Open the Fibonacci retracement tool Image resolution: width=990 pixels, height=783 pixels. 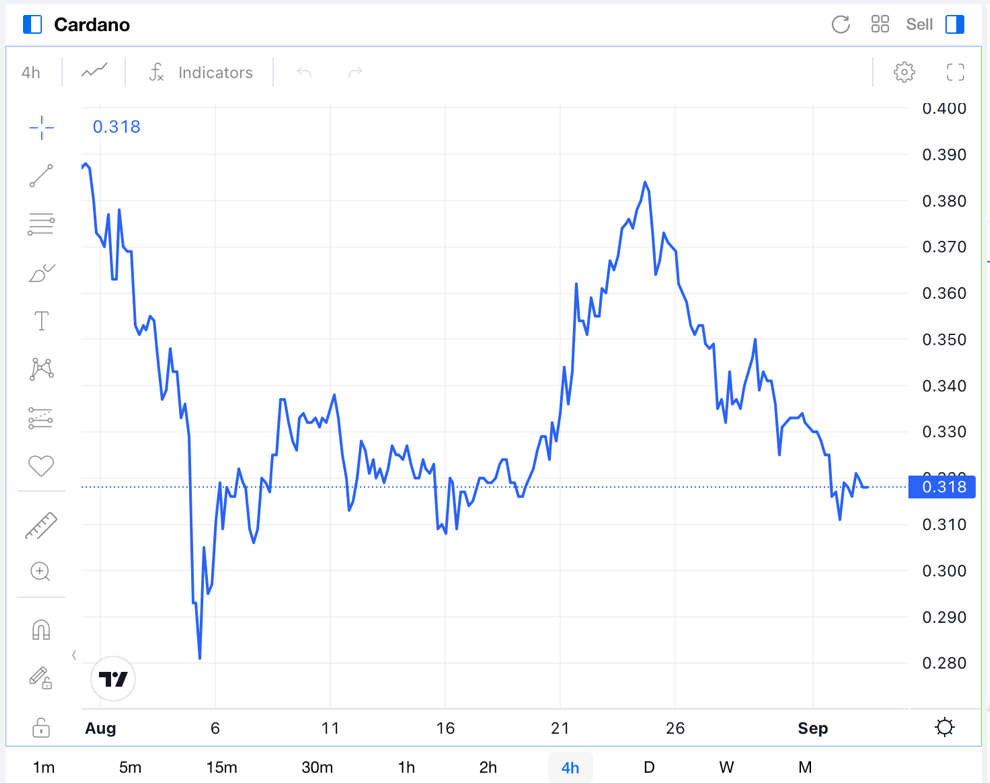coord(41,224)
